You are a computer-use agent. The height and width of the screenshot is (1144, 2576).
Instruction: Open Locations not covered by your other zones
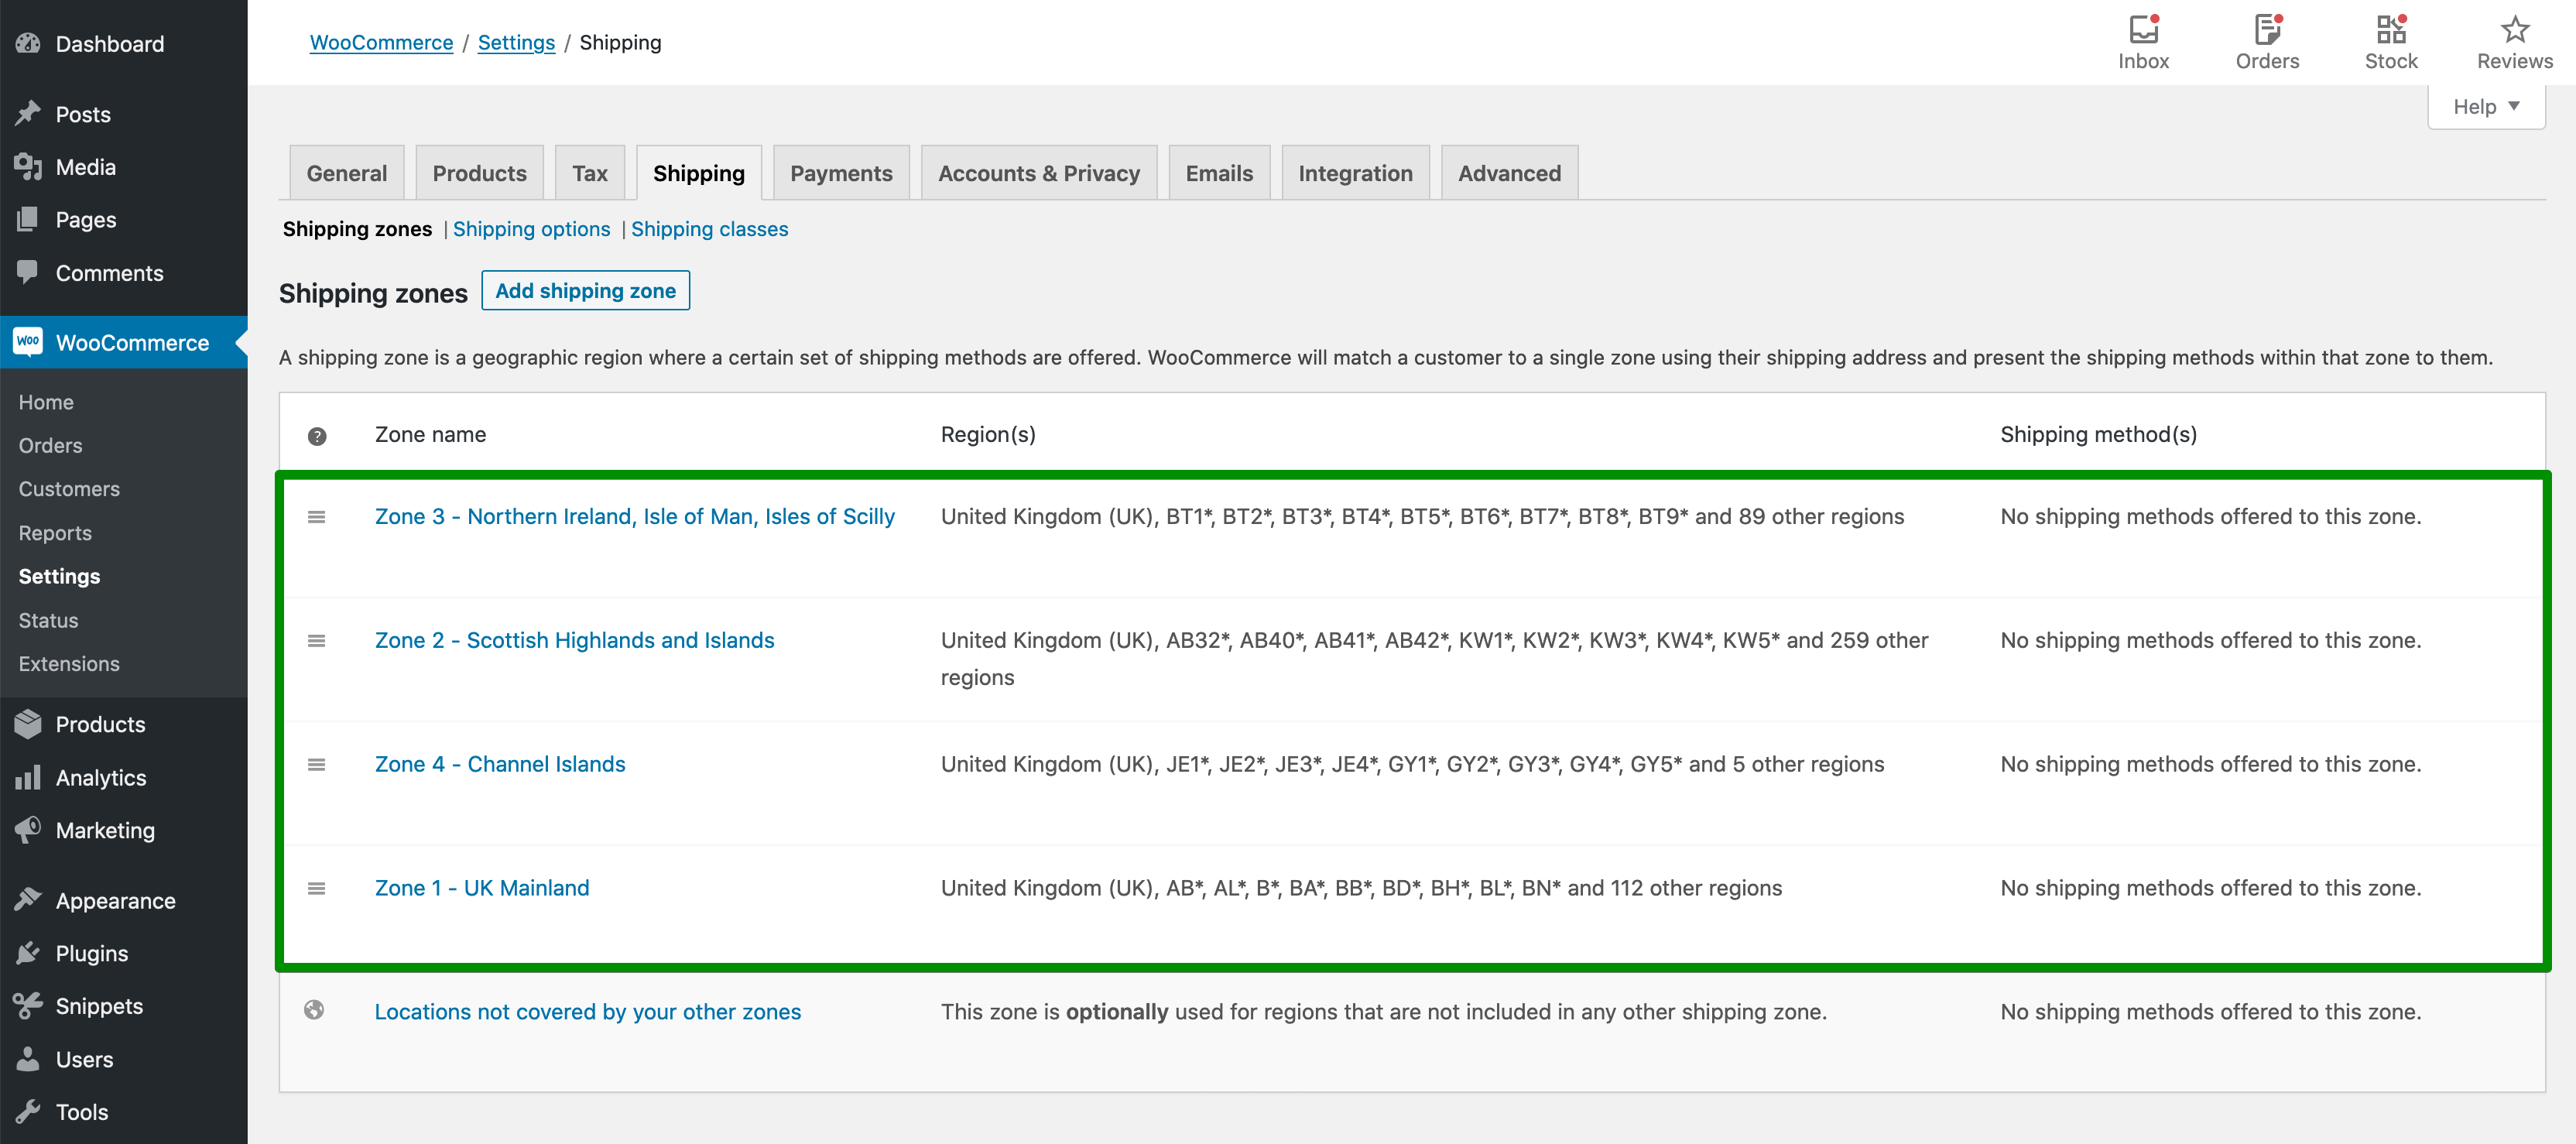tap(588, 1012)
